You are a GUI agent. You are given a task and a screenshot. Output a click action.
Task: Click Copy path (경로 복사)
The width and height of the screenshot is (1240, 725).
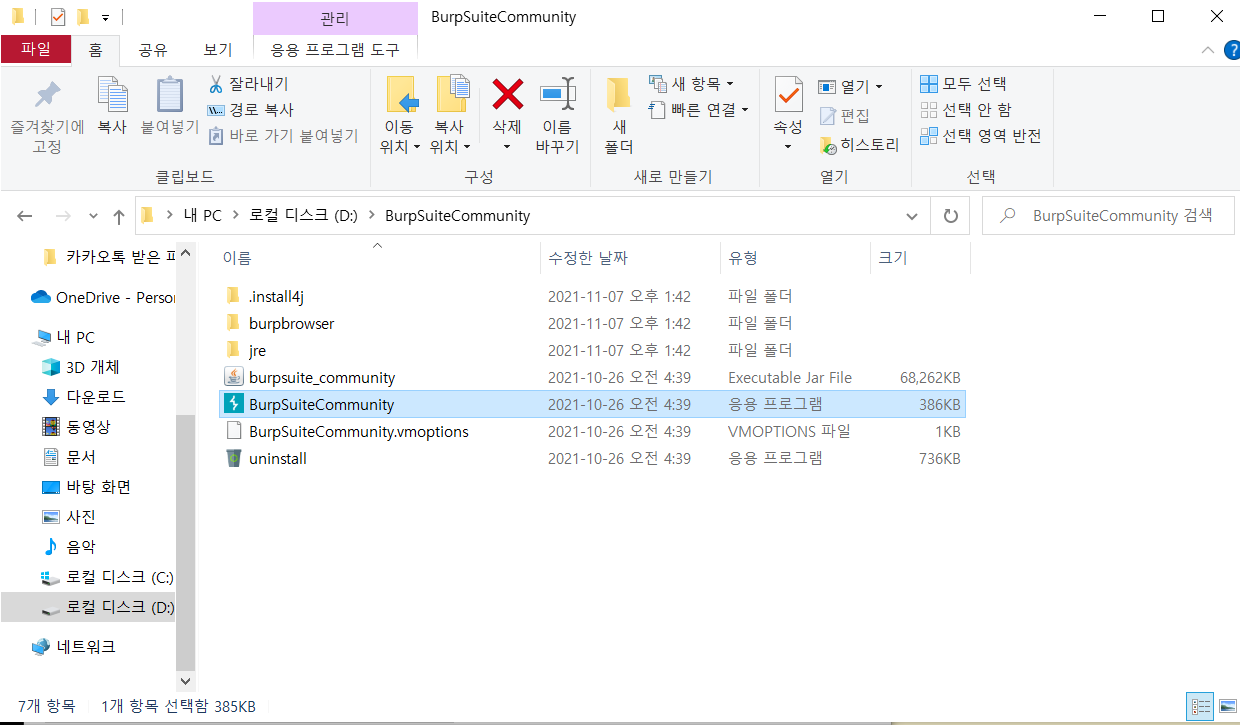pos(250,110)
